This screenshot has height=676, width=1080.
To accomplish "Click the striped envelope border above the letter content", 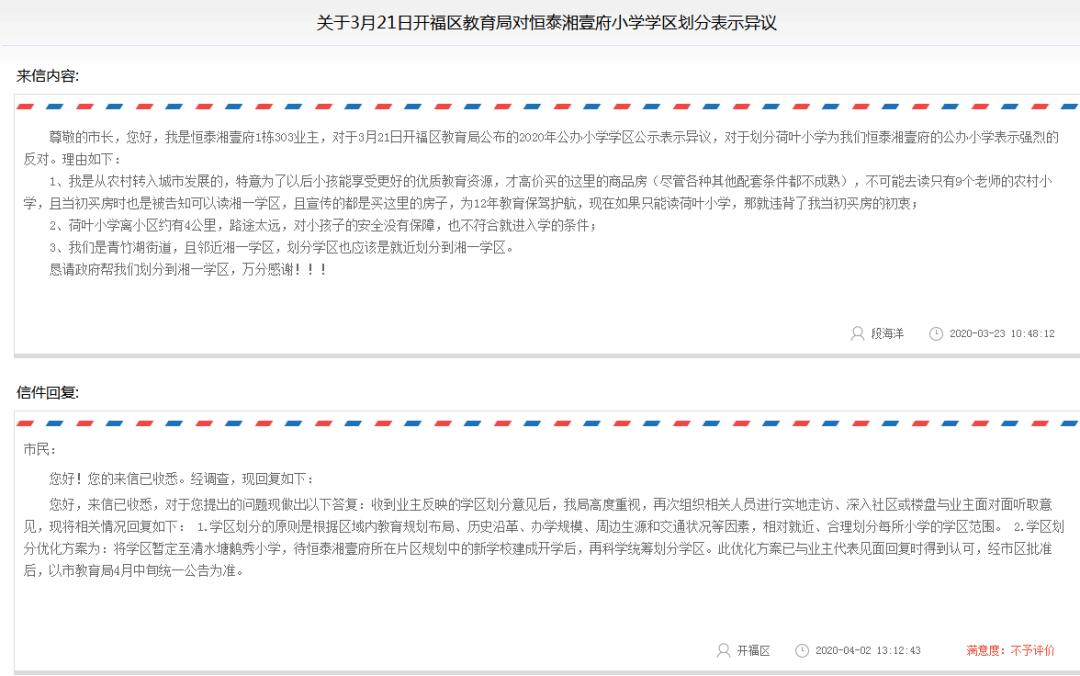I will [540, 106].
